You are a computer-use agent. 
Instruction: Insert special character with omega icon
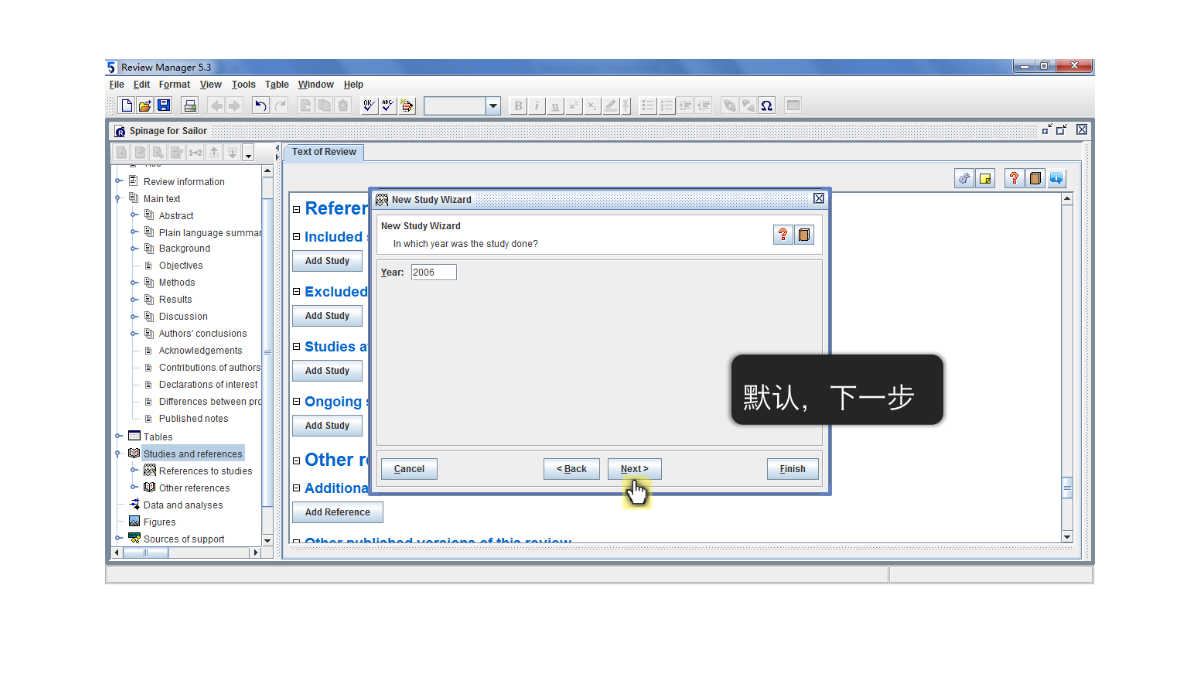[x=767, y=105]
